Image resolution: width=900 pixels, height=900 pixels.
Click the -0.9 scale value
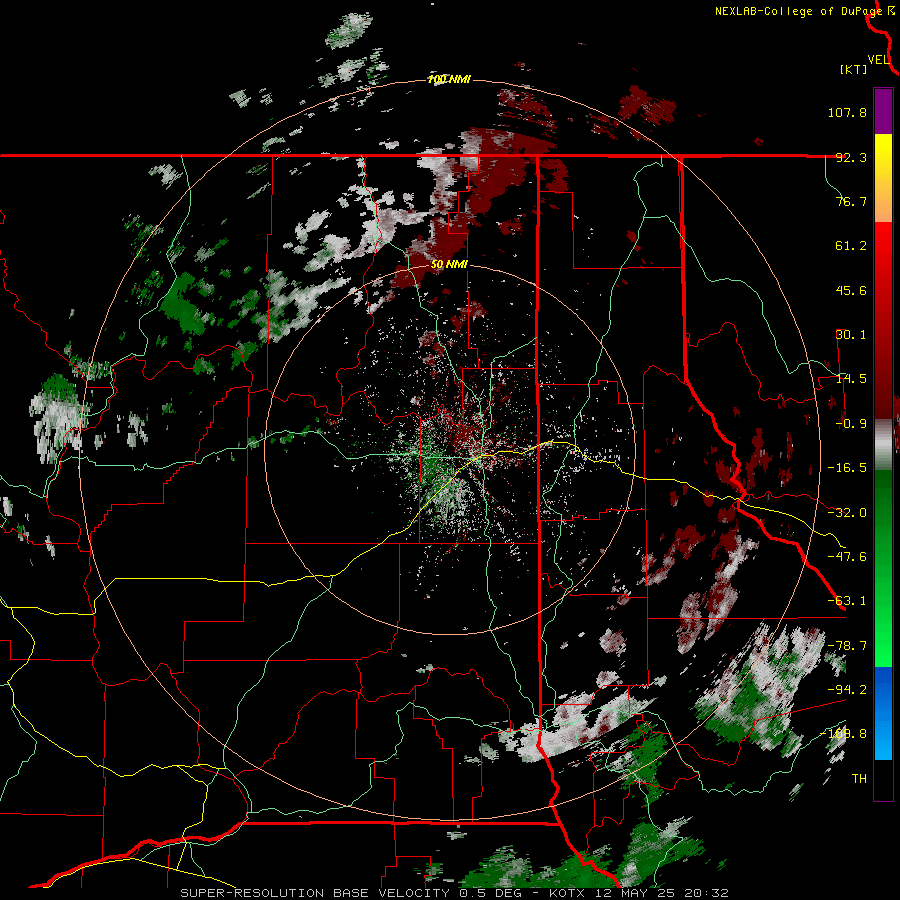tap(851, 424)
